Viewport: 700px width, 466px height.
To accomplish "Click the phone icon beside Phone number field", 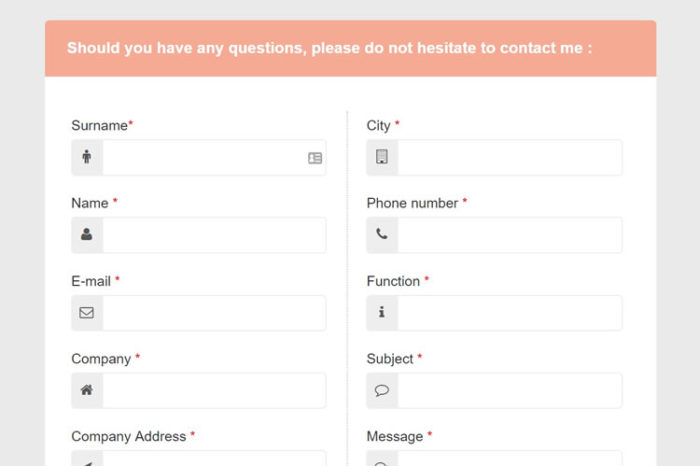I will click(x=382, y=235).
